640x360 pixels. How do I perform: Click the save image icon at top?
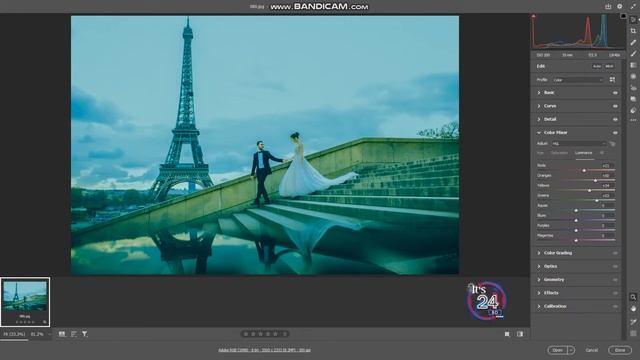click(x=608, y=7)
